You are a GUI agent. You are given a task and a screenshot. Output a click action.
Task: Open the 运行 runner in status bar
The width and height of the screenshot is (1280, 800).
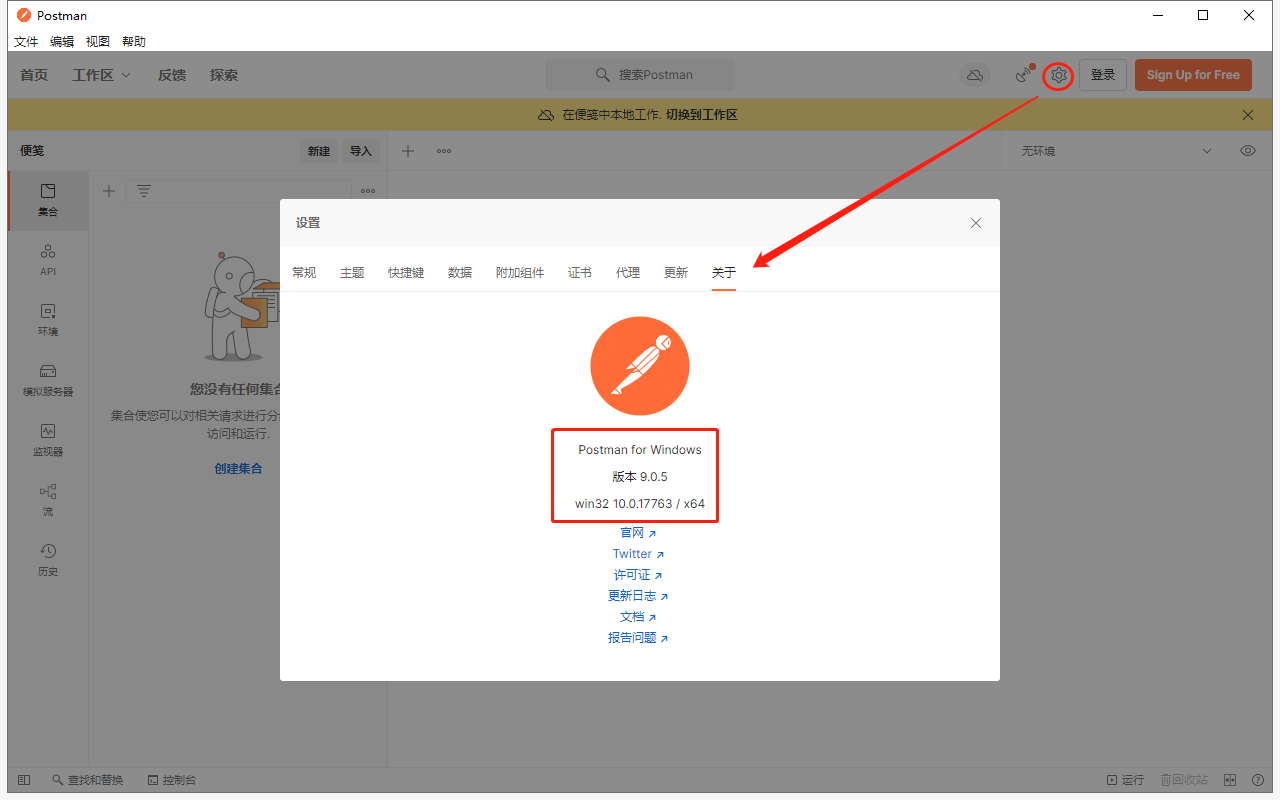[1125, 780]
